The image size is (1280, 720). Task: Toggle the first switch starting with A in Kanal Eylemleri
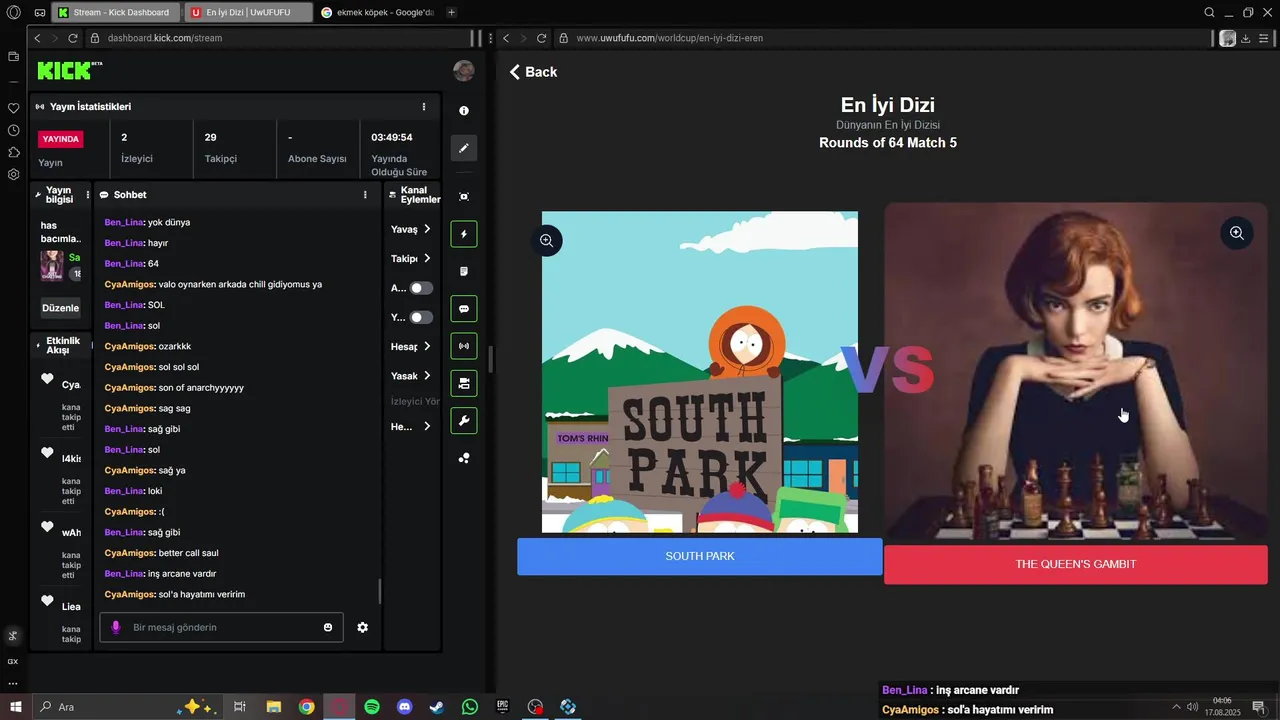[422, 288]
